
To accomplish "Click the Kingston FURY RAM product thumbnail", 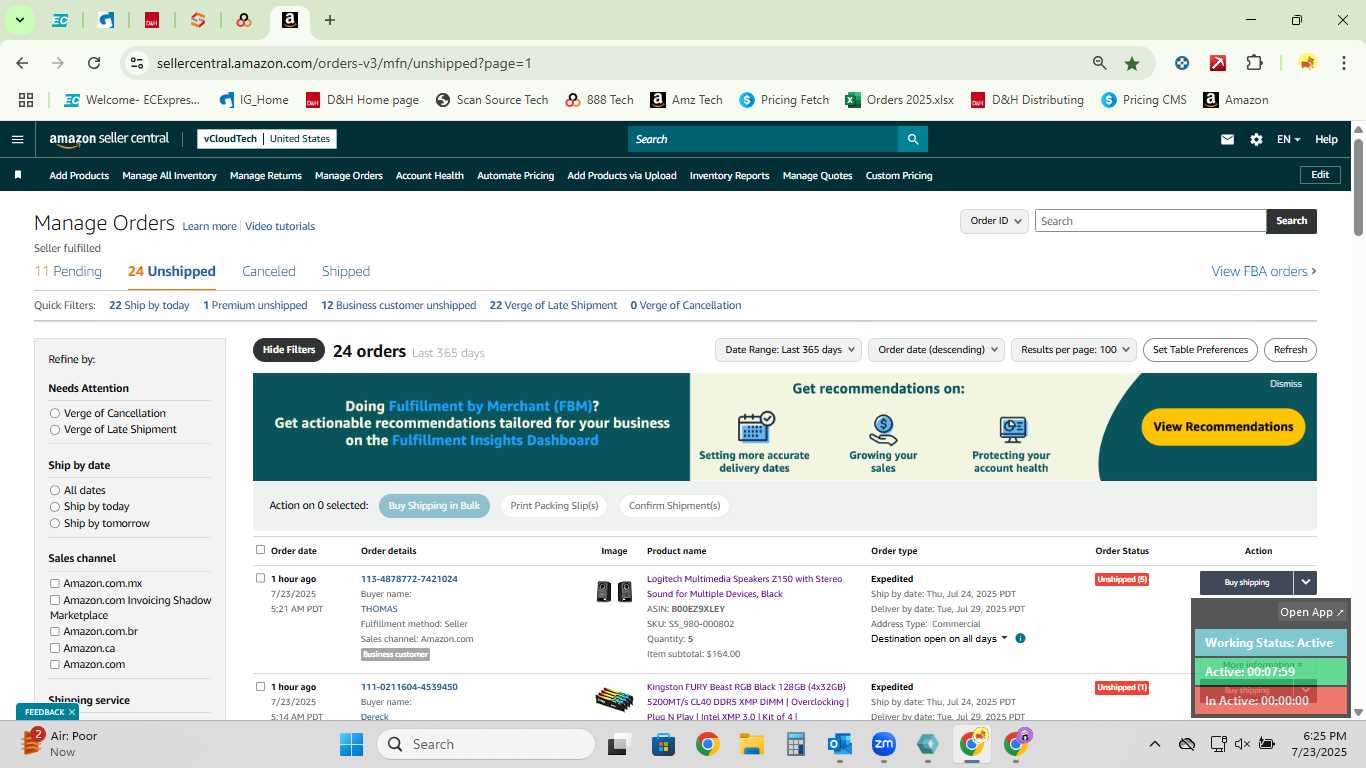I will (x=614, y=699).
